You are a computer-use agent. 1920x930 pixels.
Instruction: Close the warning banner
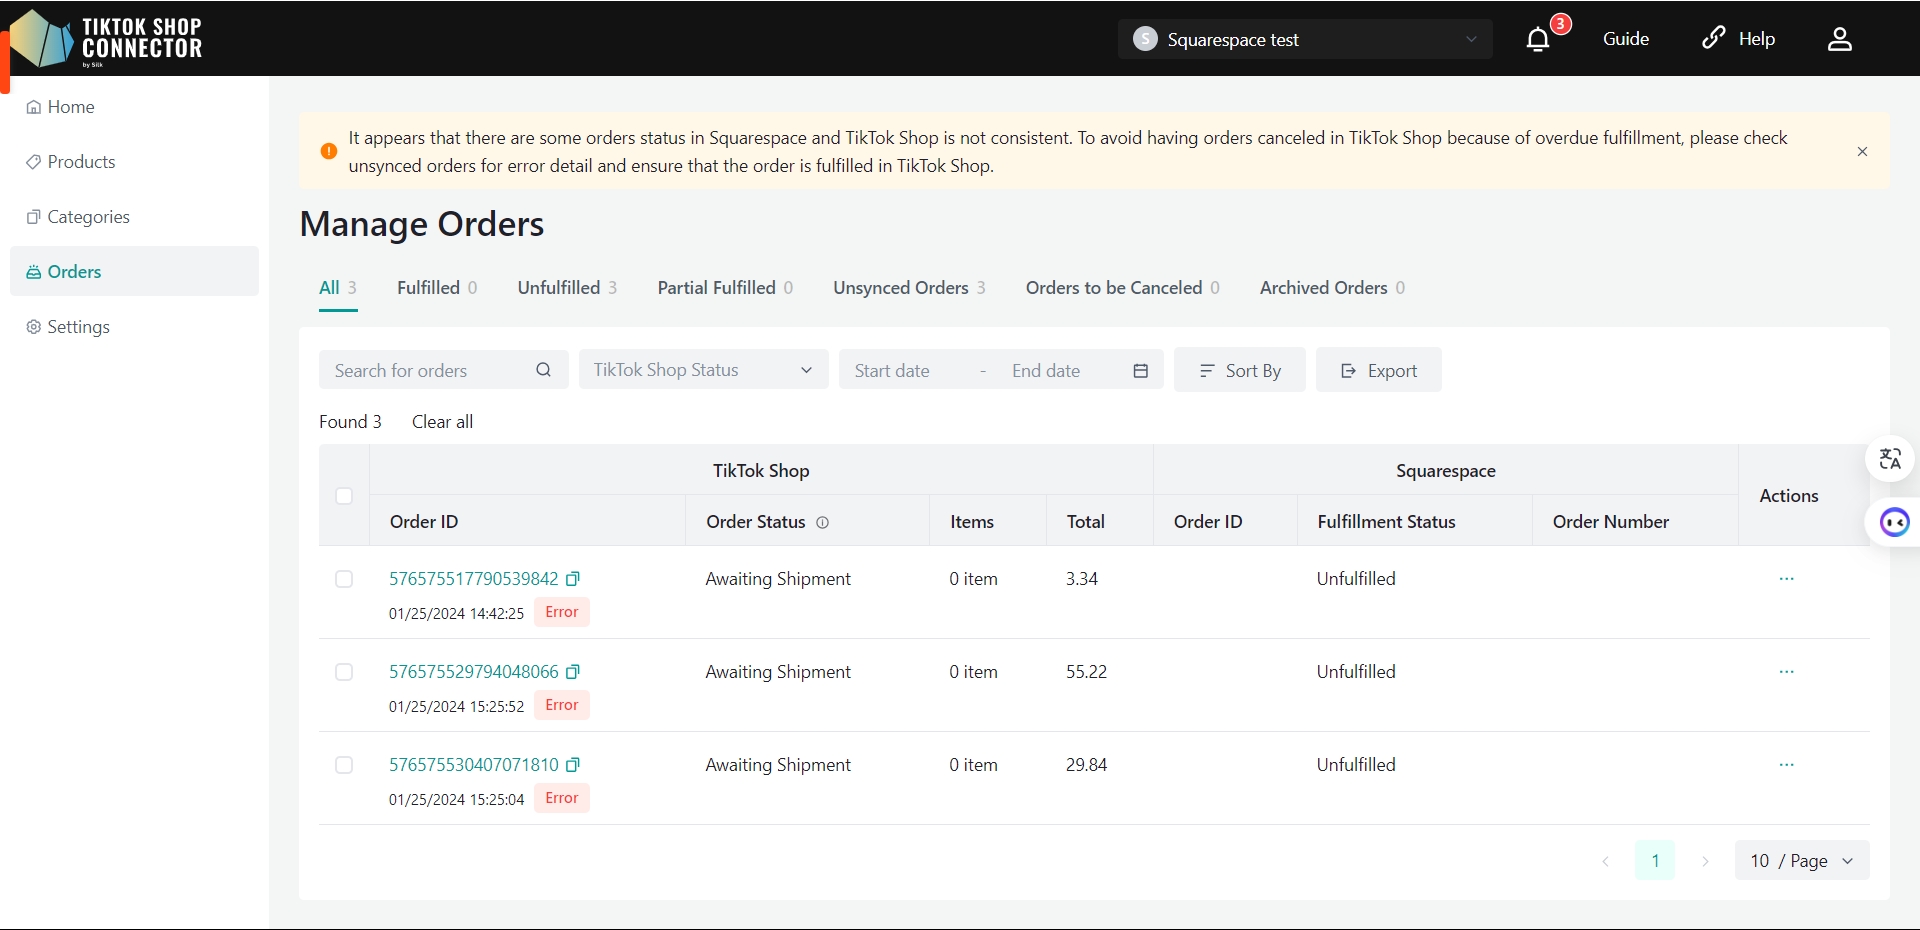(1862, 152)
